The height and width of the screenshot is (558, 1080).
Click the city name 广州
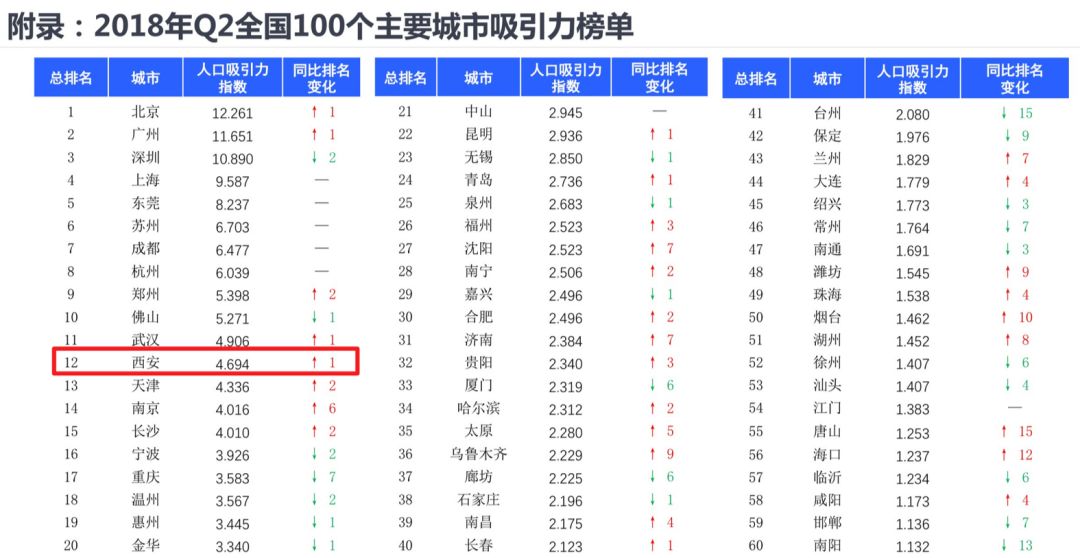[x=145, y=135]
